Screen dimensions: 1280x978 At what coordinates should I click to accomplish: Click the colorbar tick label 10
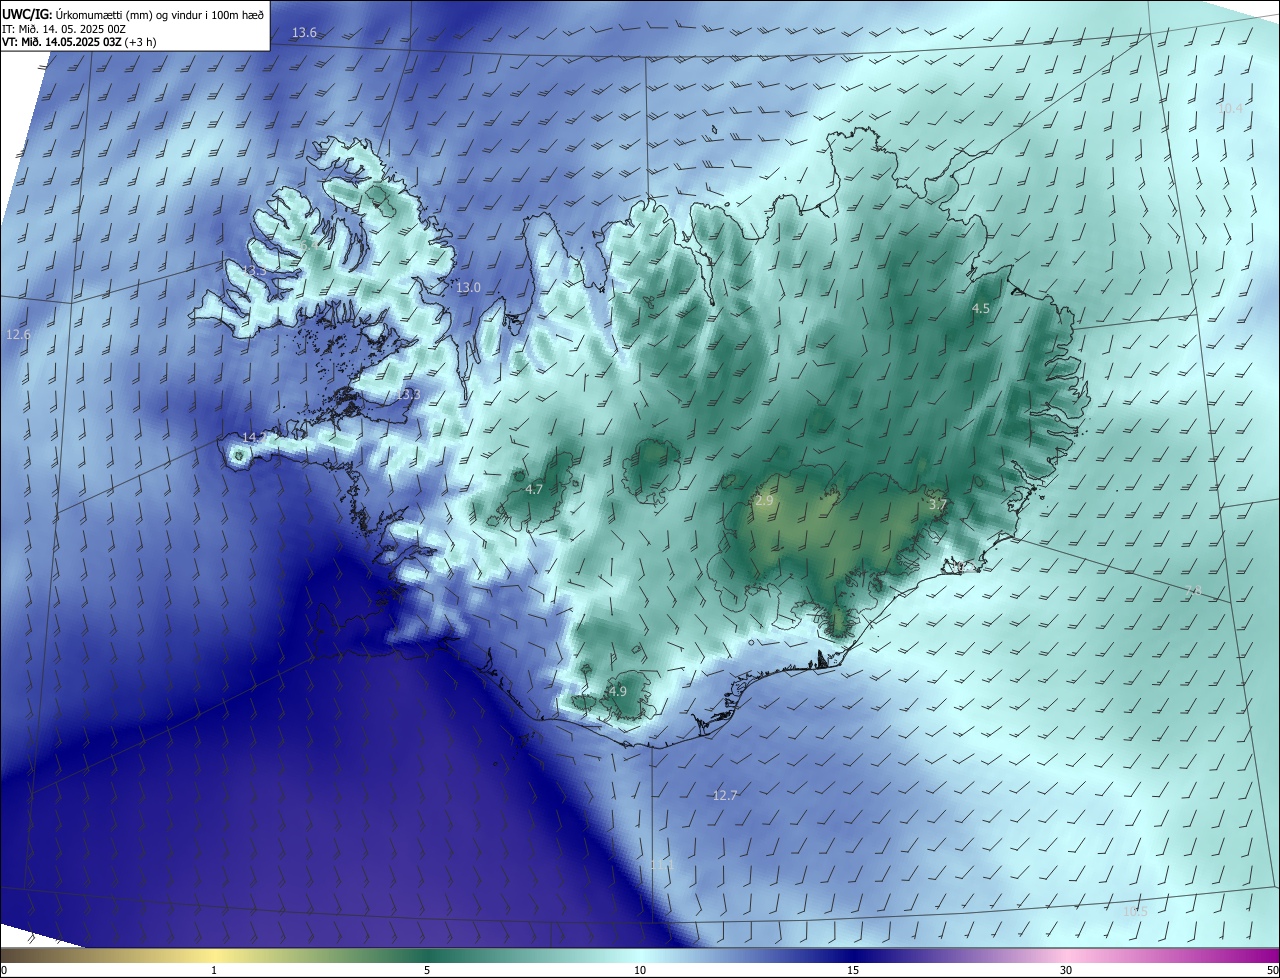point(640,970)
